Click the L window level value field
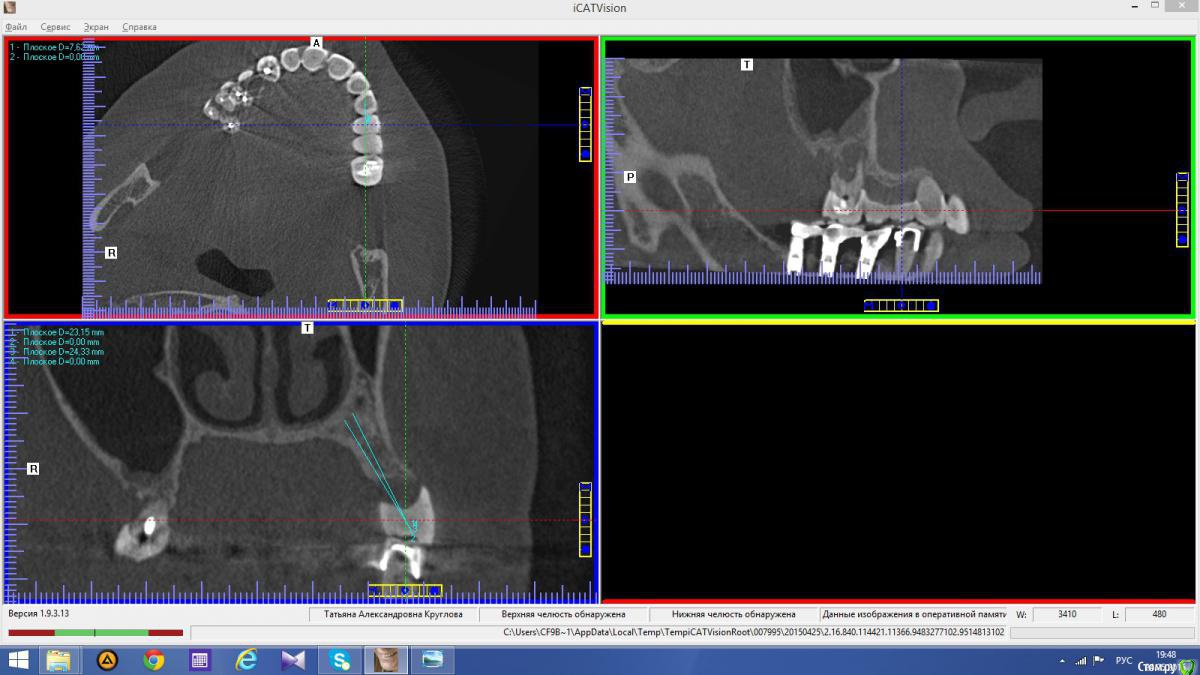The width and height of the screenshot is (1200, 675). 1159,614
